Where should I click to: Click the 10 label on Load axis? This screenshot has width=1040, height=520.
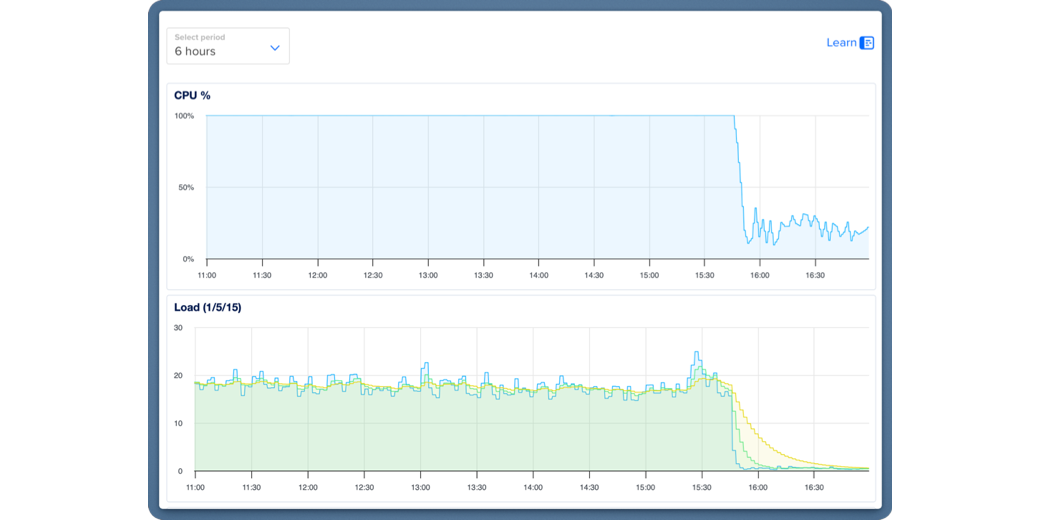click(178, 423)
